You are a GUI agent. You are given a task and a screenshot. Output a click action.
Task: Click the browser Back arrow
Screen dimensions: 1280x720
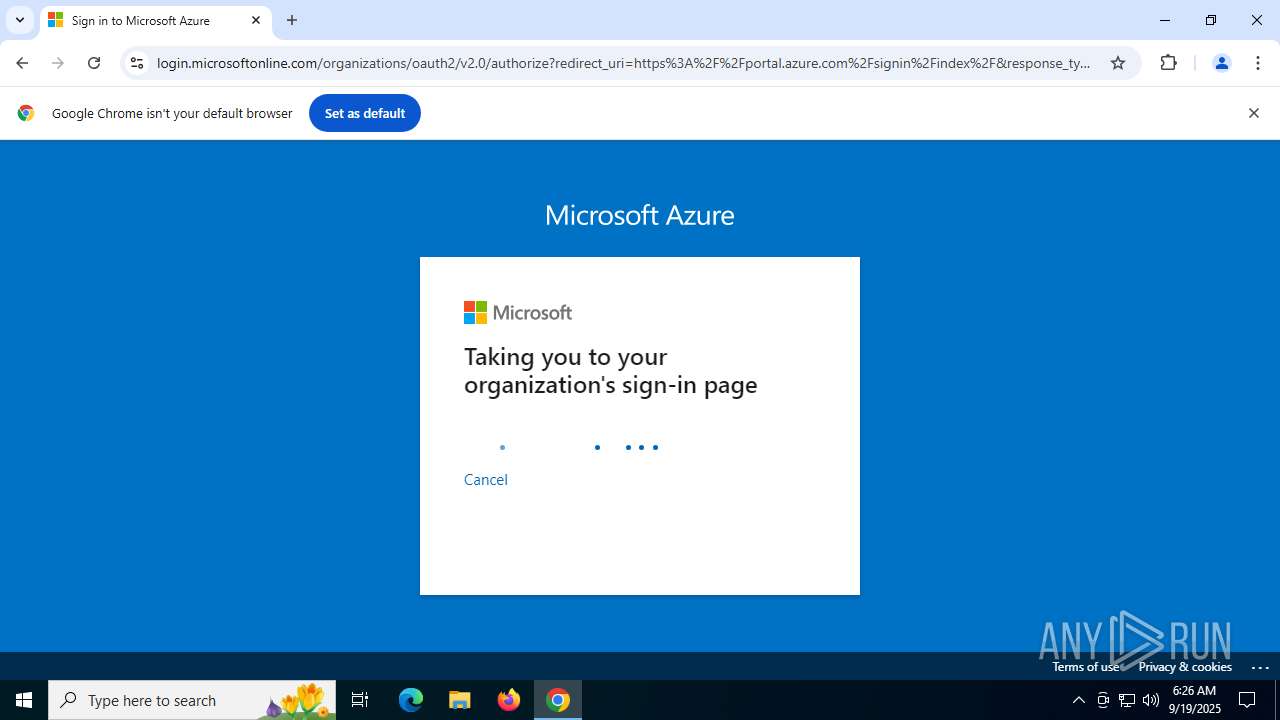coord(22,63)
